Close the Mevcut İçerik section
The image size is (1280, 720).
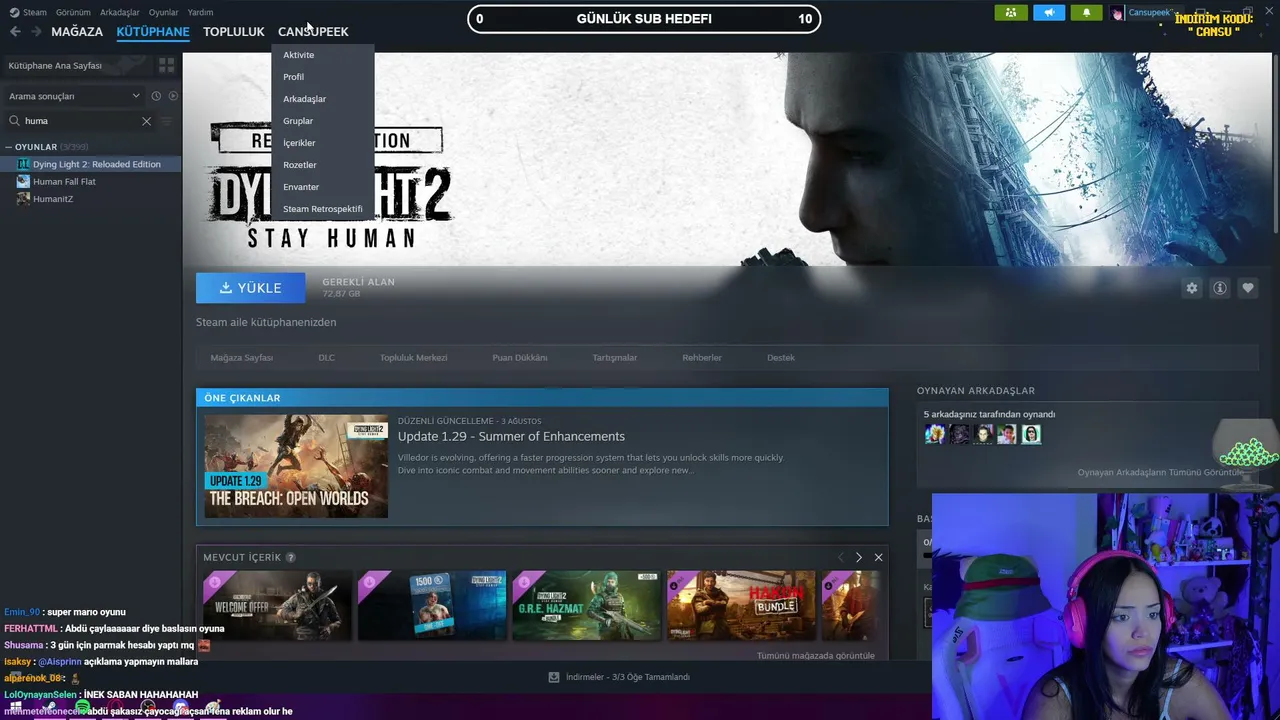tap(878, 558)
